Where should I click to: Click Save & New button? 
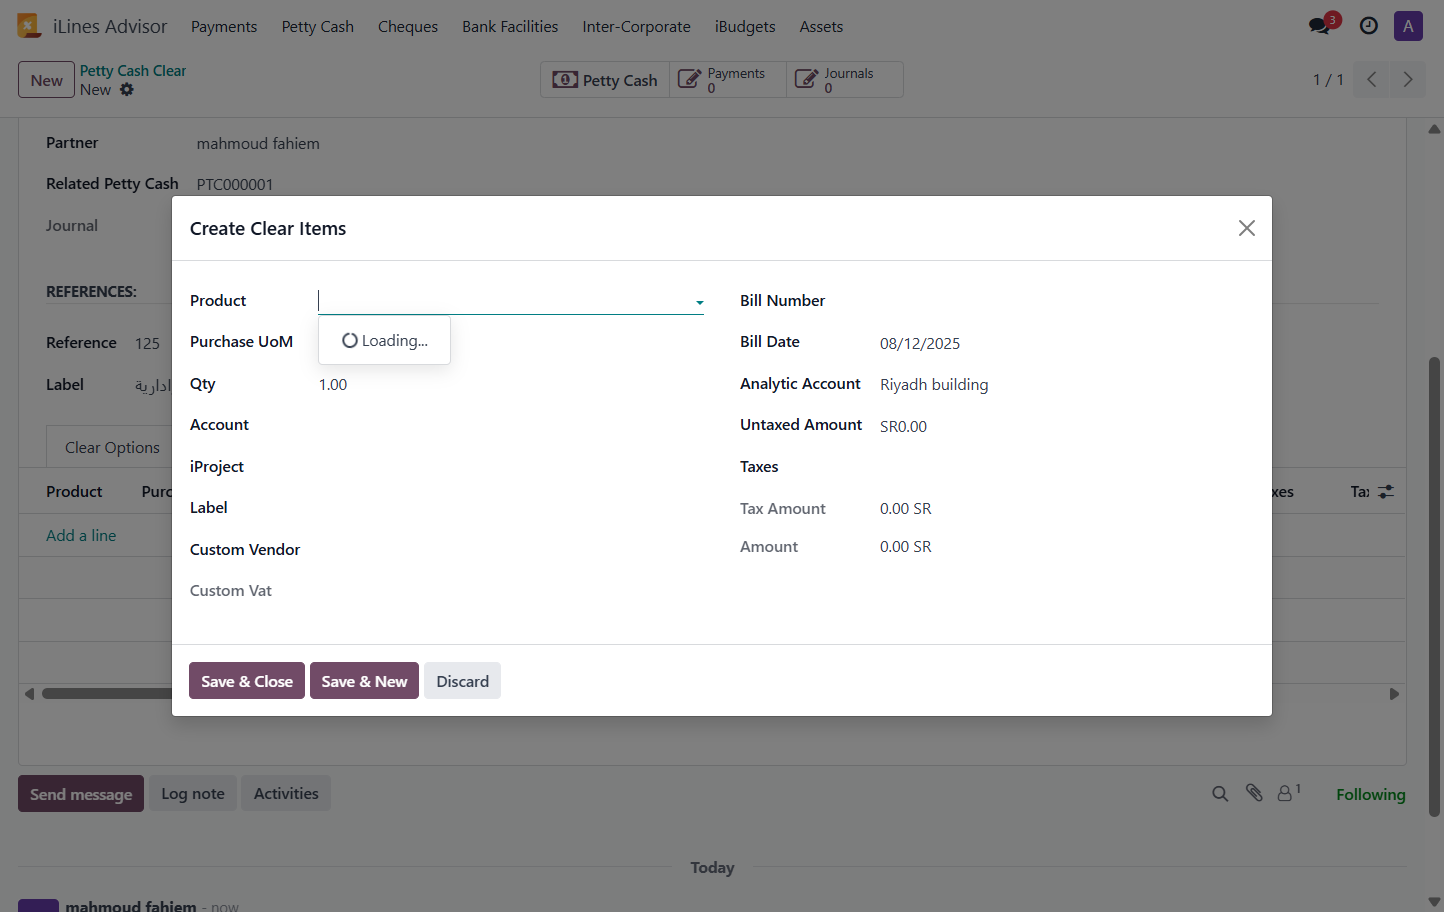[x=364, y=681]
